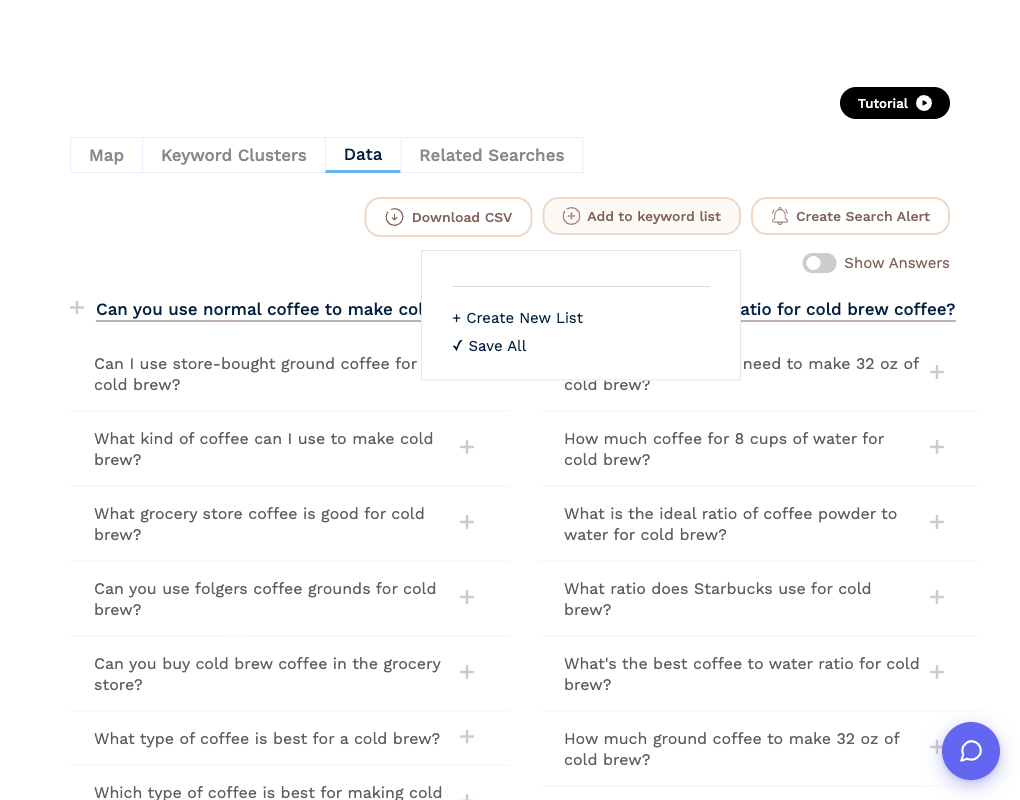Toggle the Show Answers switch

tap(819, 263)
